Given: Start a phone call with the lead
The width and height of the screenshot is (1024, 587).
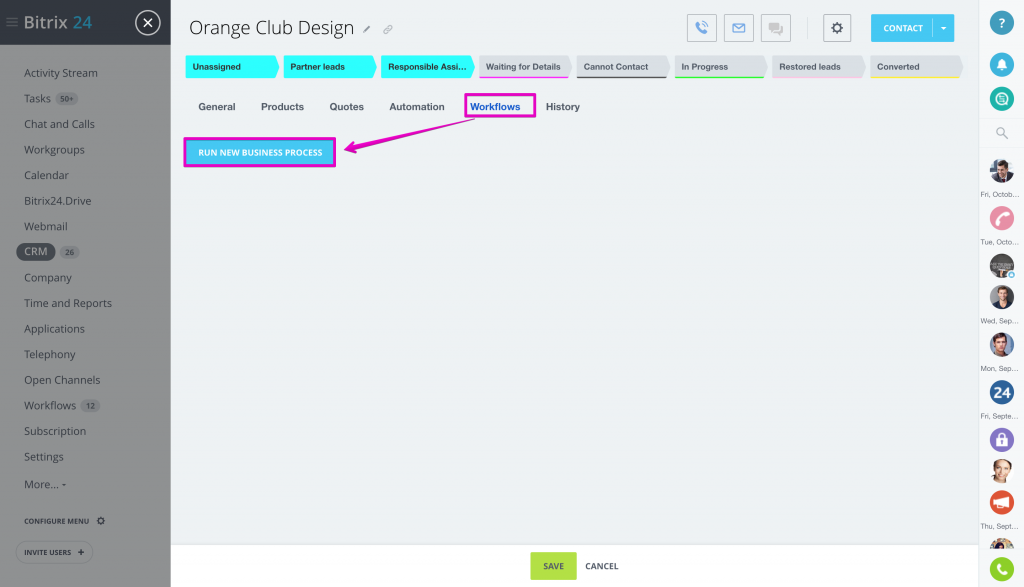Looking at the screenshot, I should point(701,28).
